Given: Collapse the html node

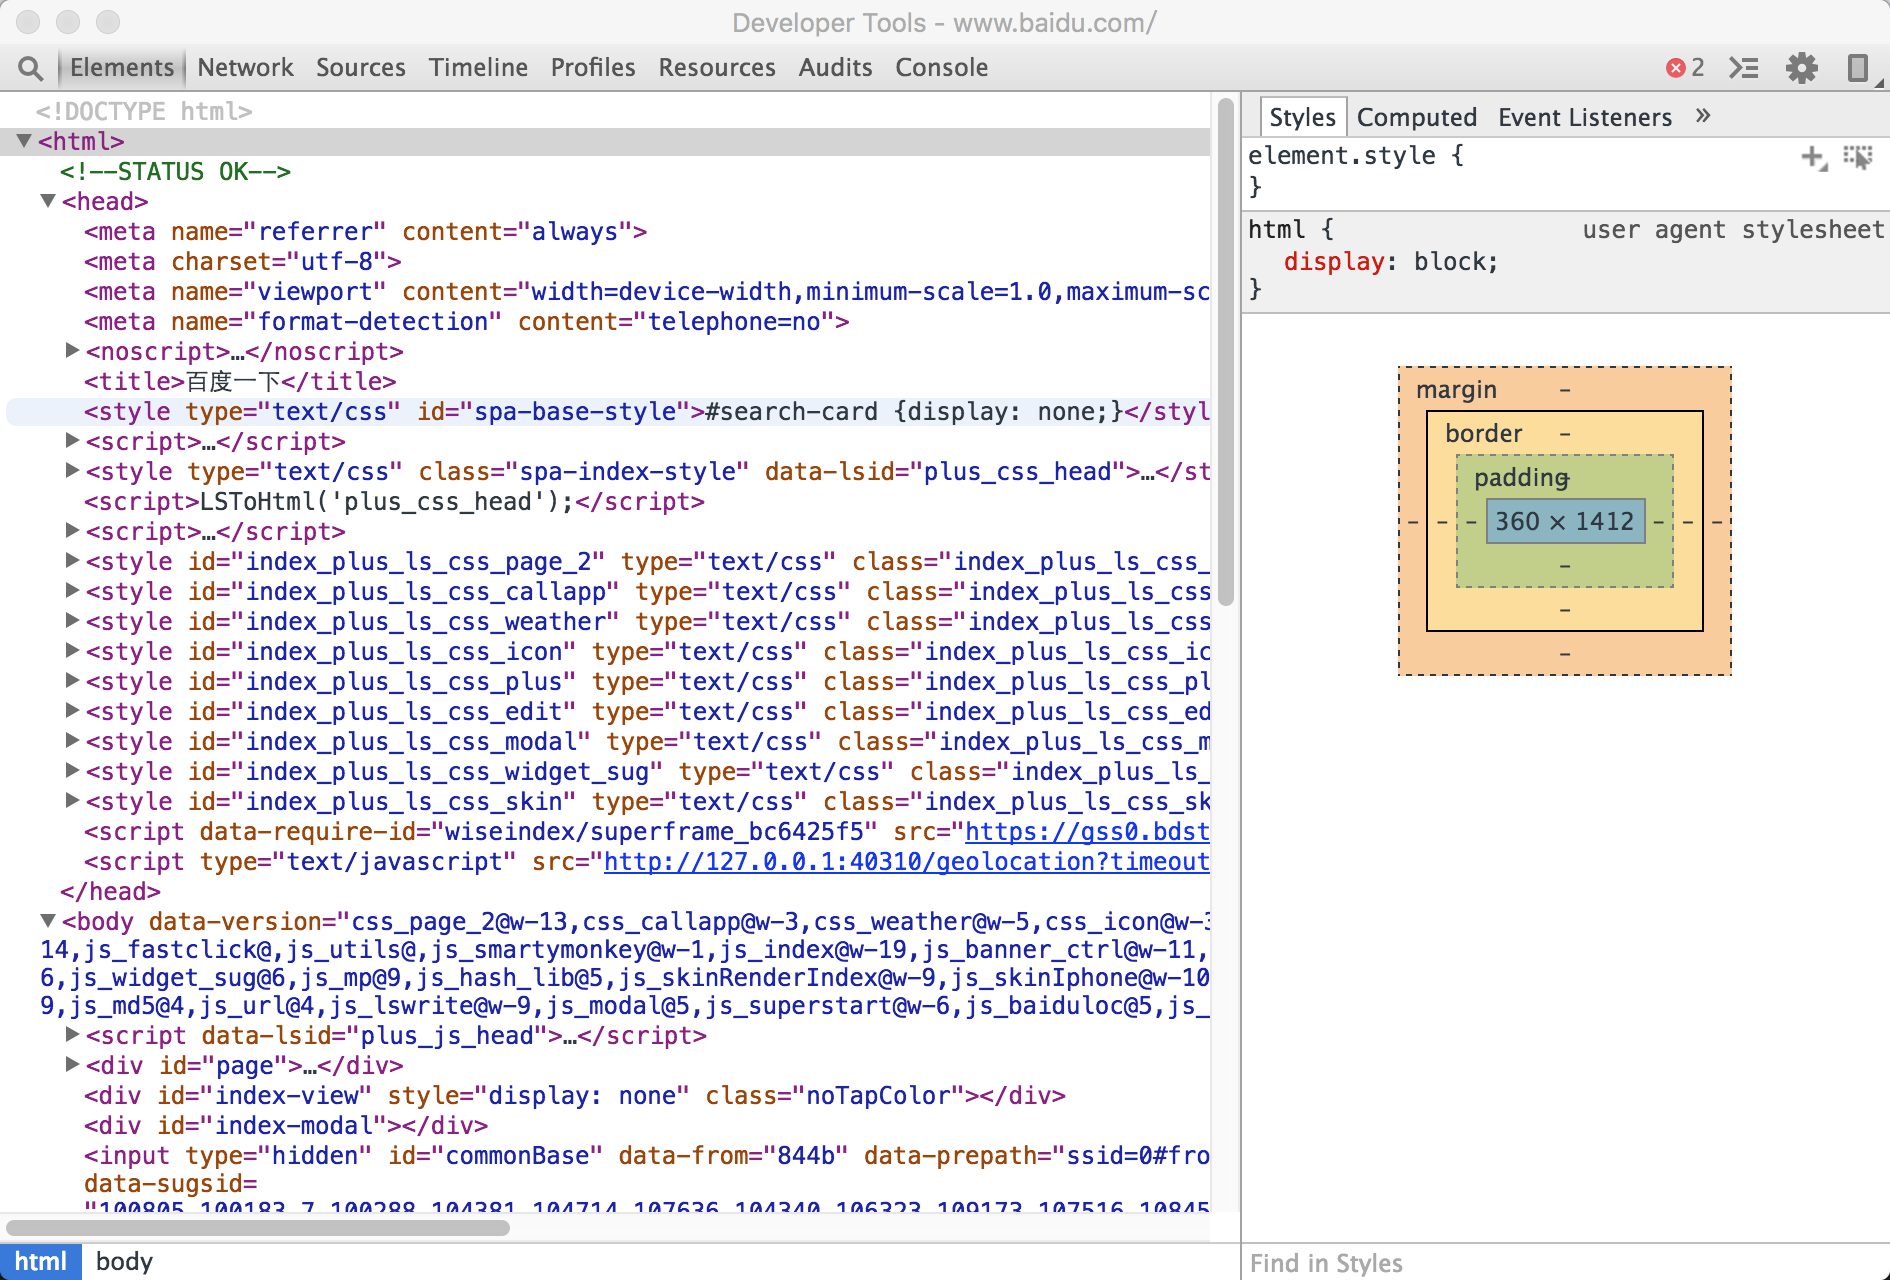Looking at the screenshot, I should click(24, 141).
